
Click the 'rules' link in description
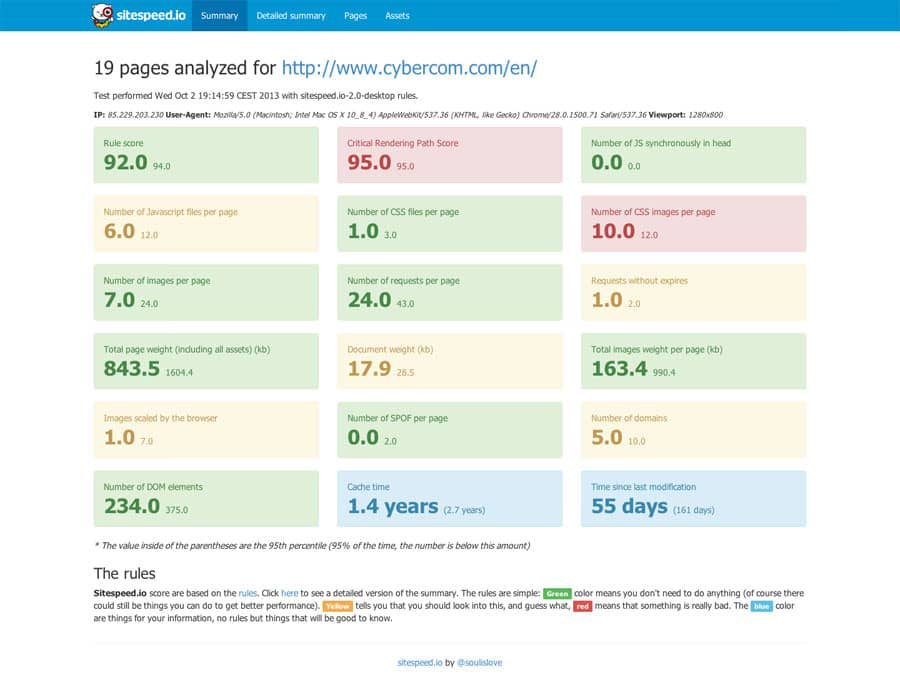pyautogui.click(x=248, y=593)
